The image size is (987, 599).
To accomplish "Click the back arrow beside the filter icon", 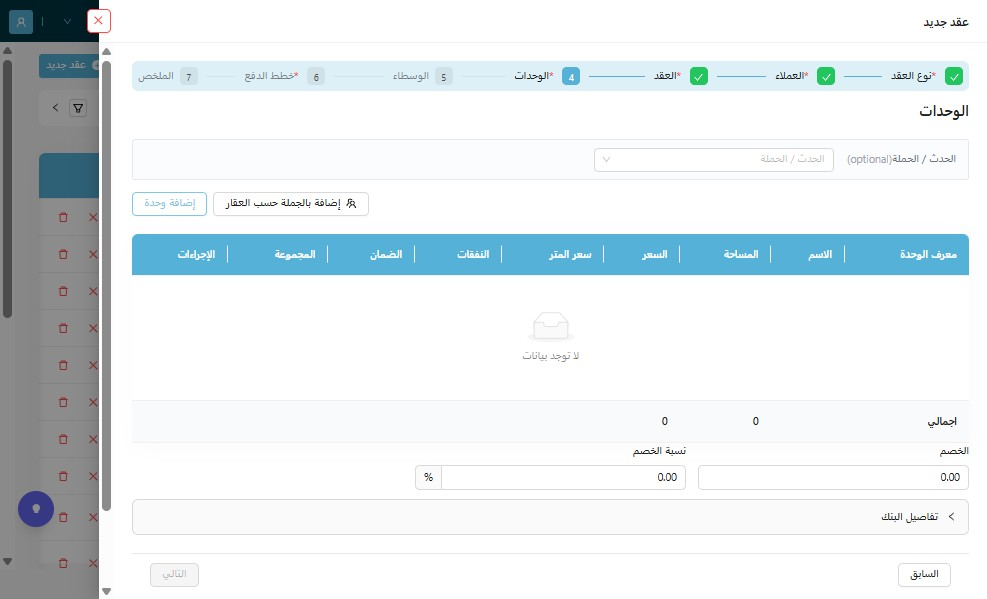I will [x=55, y=108].
